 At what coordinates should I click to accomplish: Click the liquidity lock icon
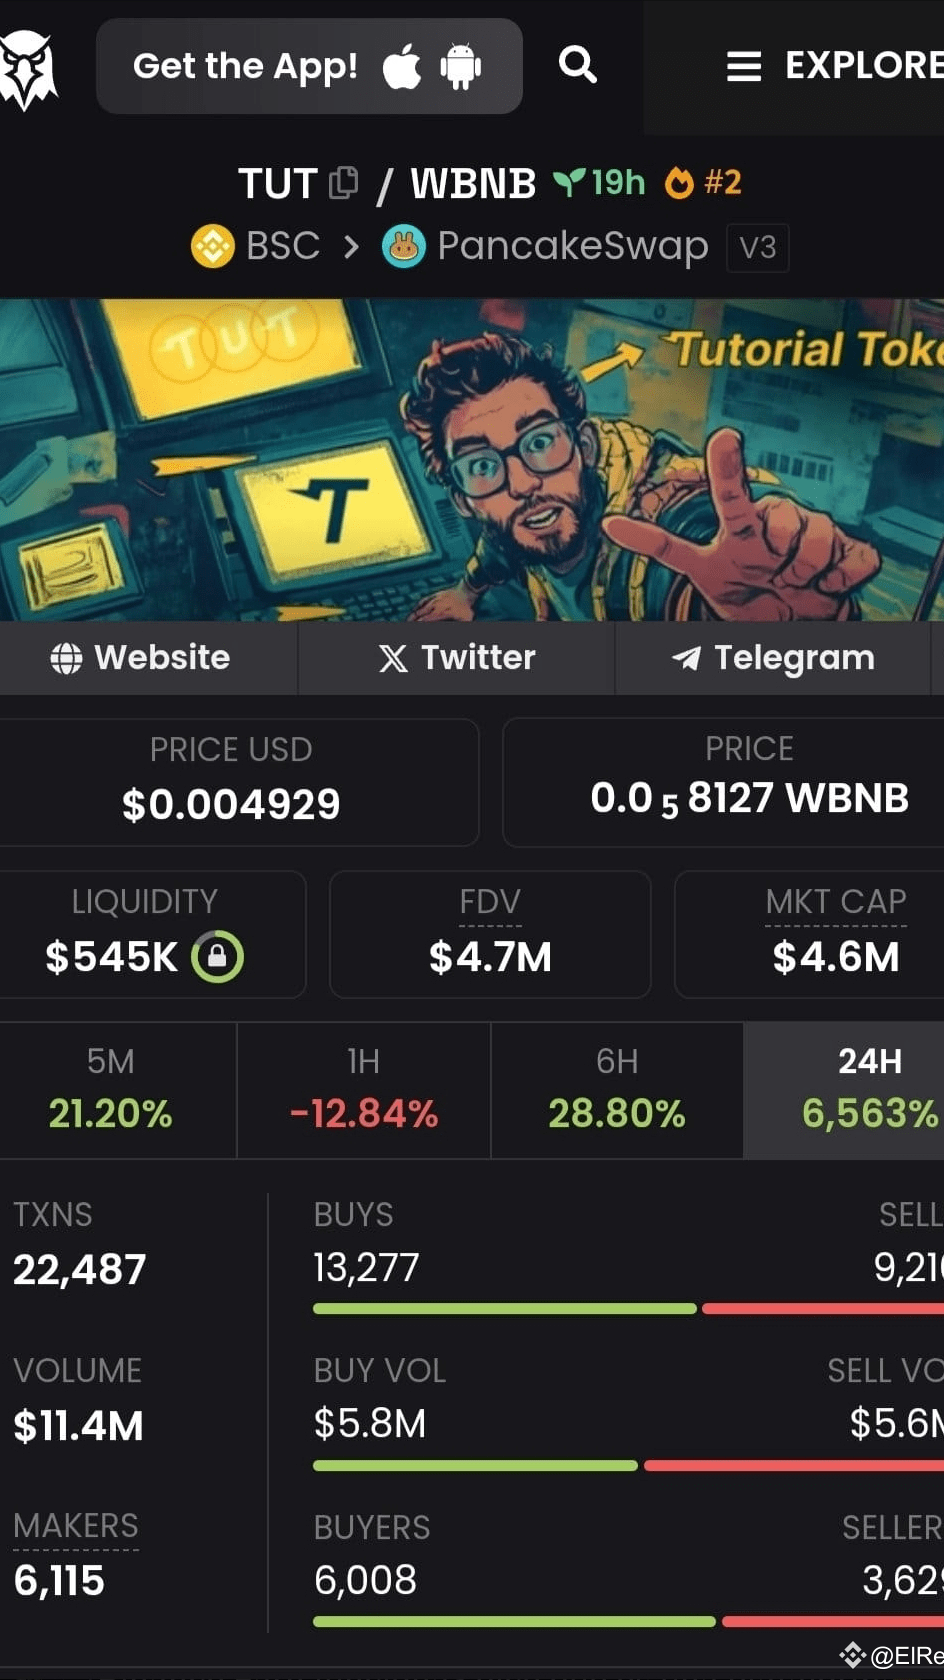[x=217, y=957]
